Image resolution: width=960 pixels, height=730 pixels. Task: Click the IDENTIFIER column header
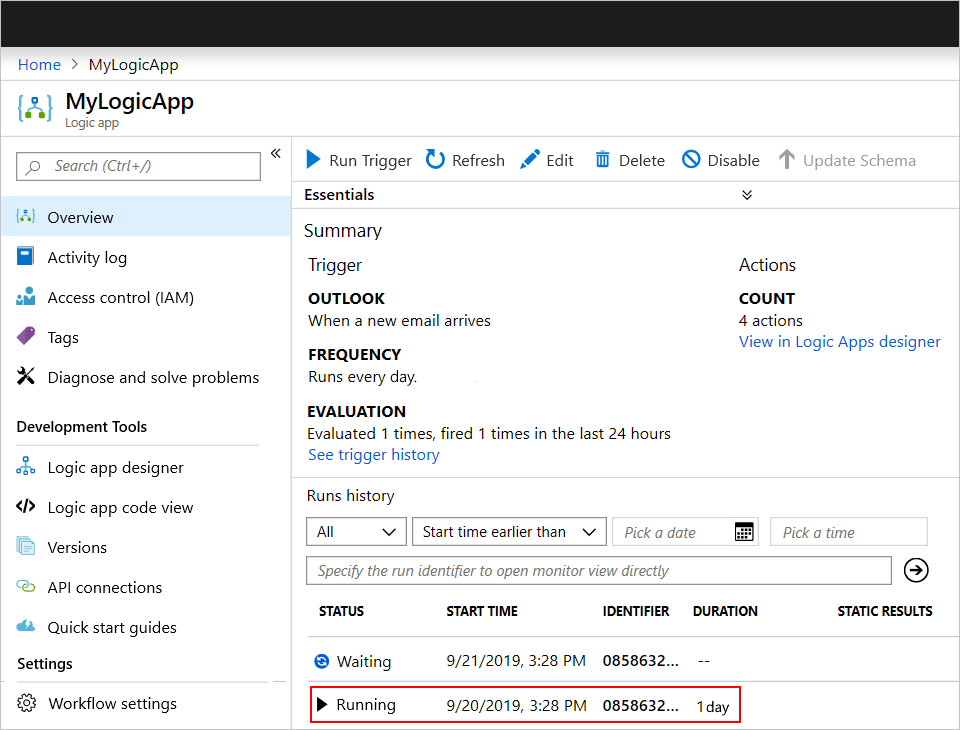pos(636,611)
